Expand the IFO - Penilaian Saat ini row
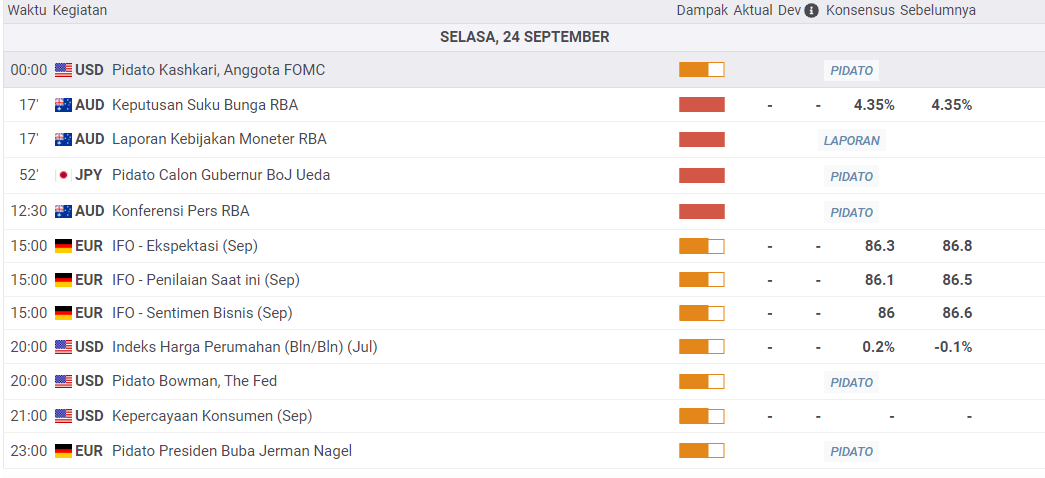The width and height of the screenshot is (1045, 478). tap(205, 280)
